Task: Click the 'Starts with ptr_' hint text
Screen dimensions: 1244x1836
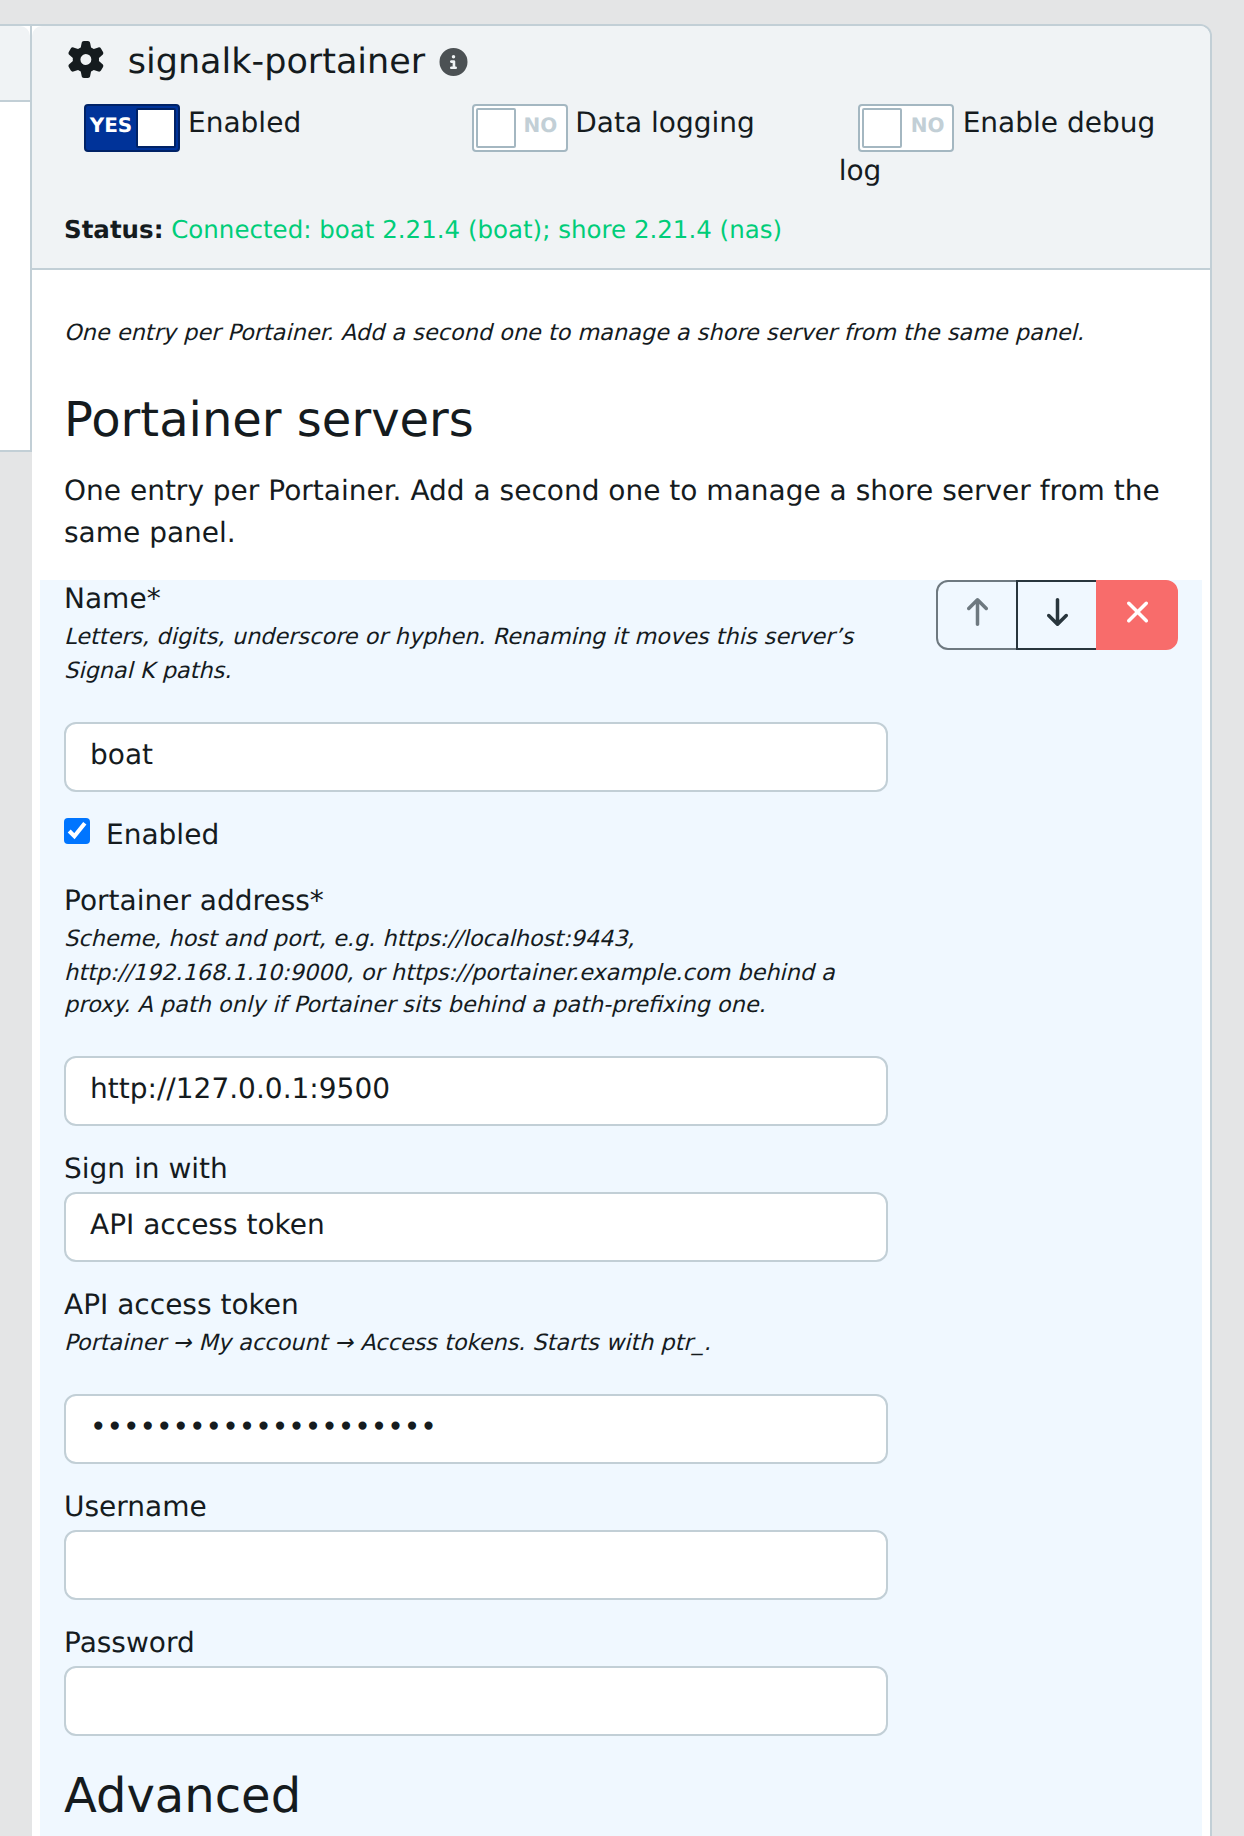Action: point(622,1342)
